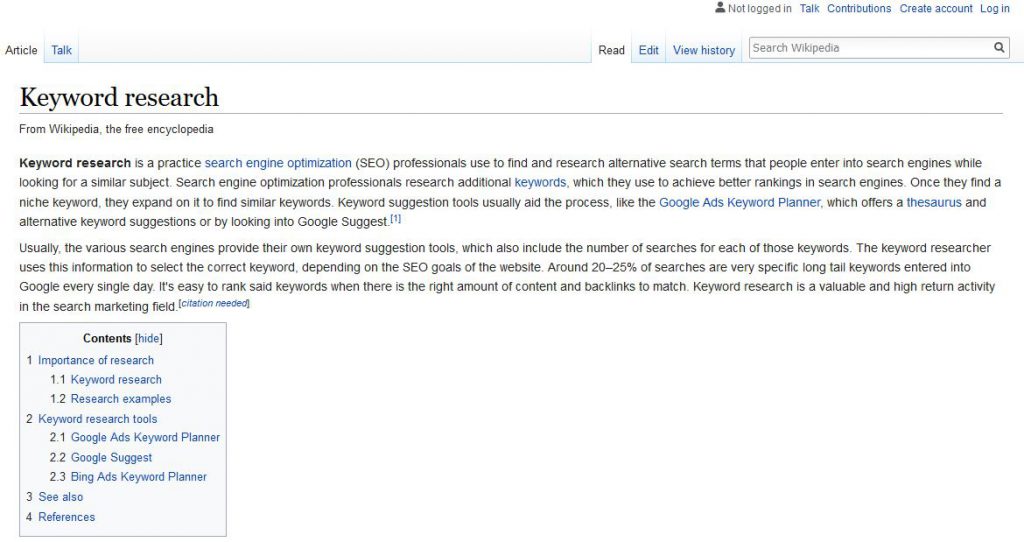Click the bold 'Keyword research' lead term

pos(75,163)
